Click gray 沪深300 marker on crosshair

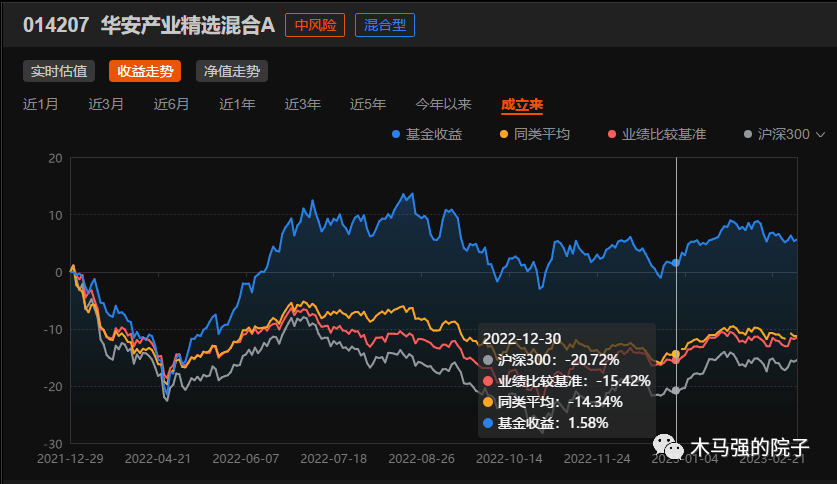(x=676, y=391)
